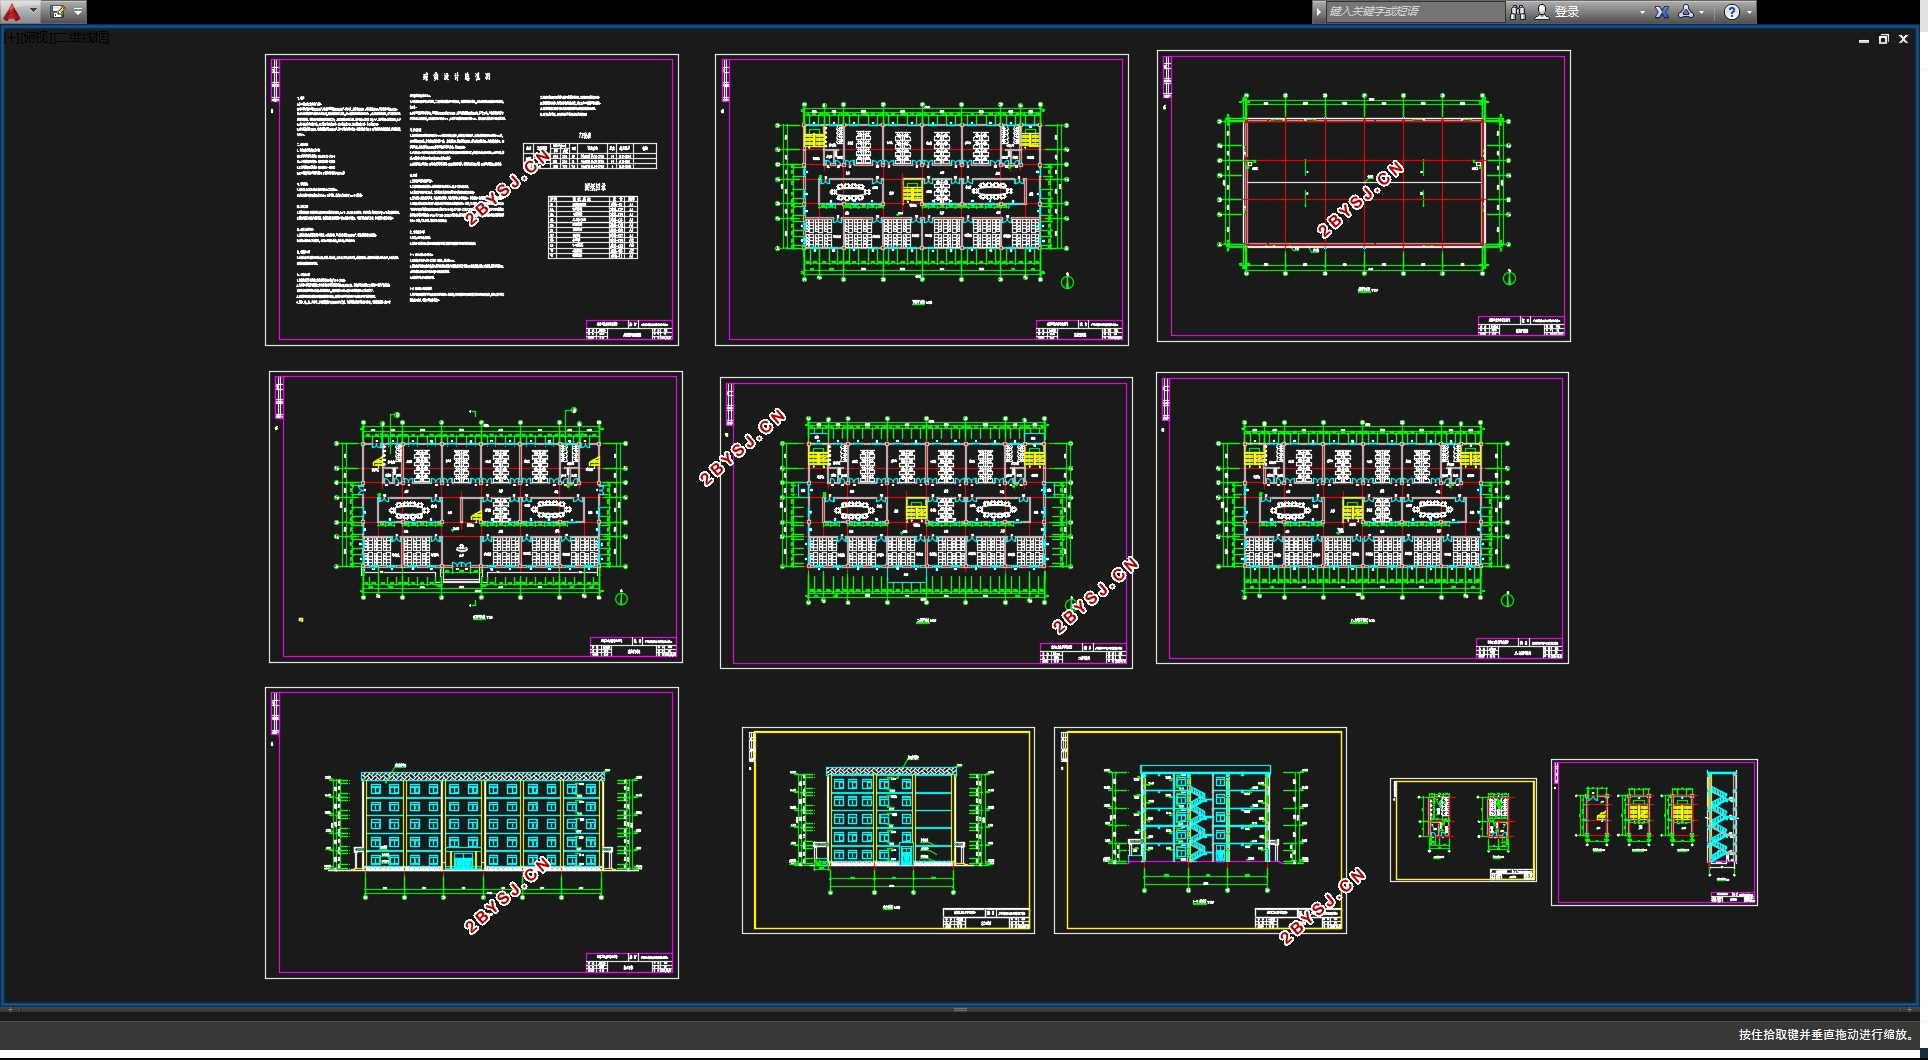1928x1060 pixels.
Task: Select the section sheet showing staircases
Action: tap(1200, 831)
